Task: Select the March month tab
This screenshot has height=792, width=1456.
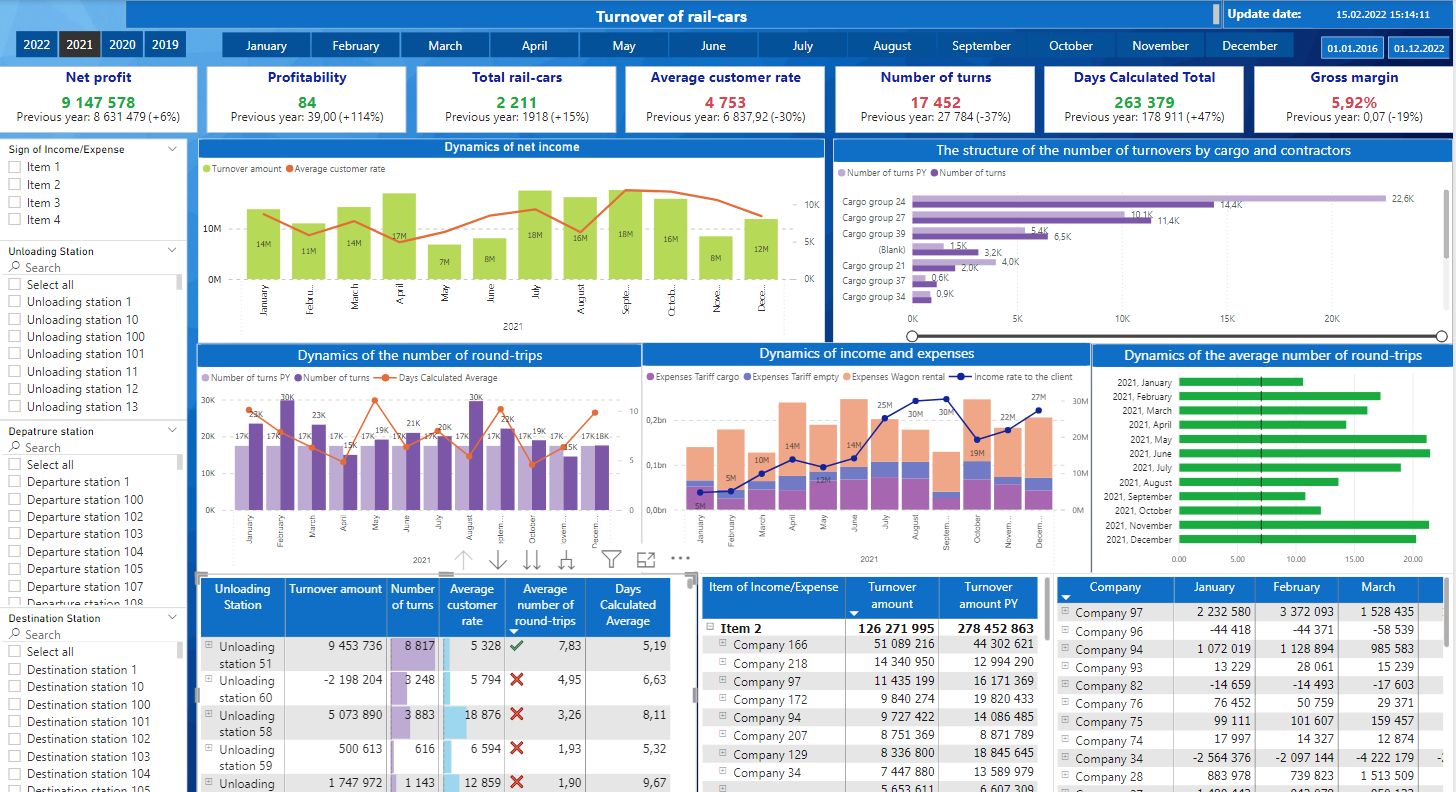Action: pos(444,44)
